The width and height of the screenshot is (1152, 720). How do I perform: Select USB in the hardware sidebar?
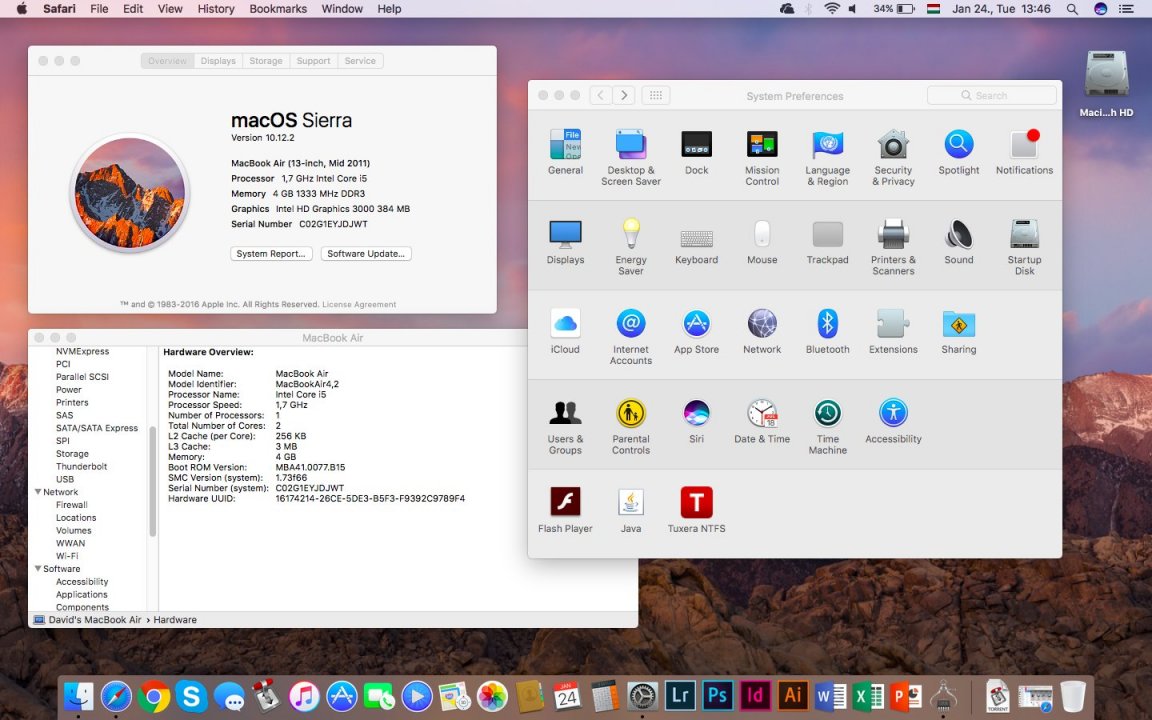click(x=65, y=479)
